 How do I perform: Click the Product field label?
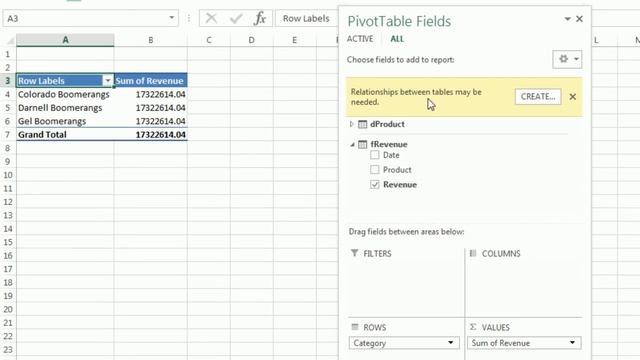pyautogui.click(x=397, y=170)
